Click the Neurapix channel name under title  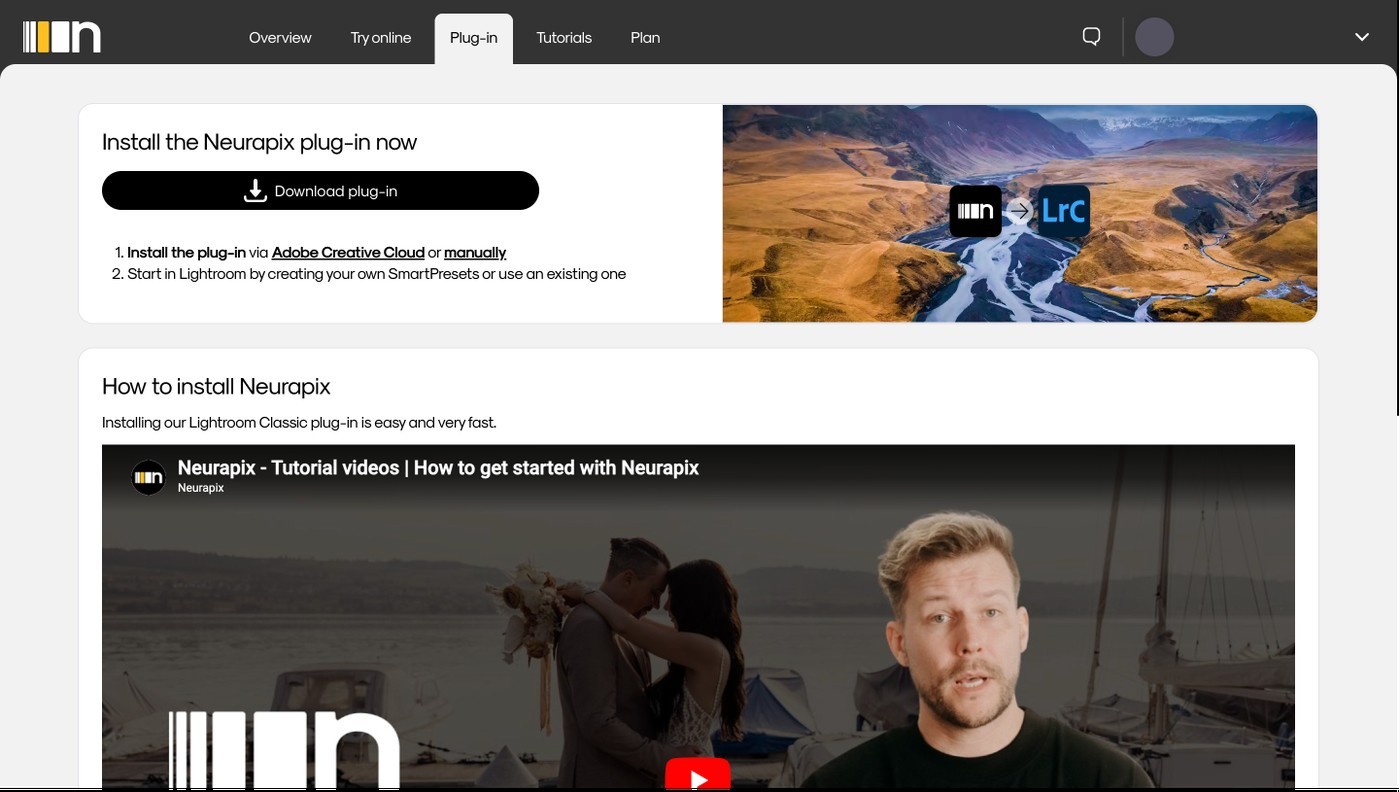(201, 488)
